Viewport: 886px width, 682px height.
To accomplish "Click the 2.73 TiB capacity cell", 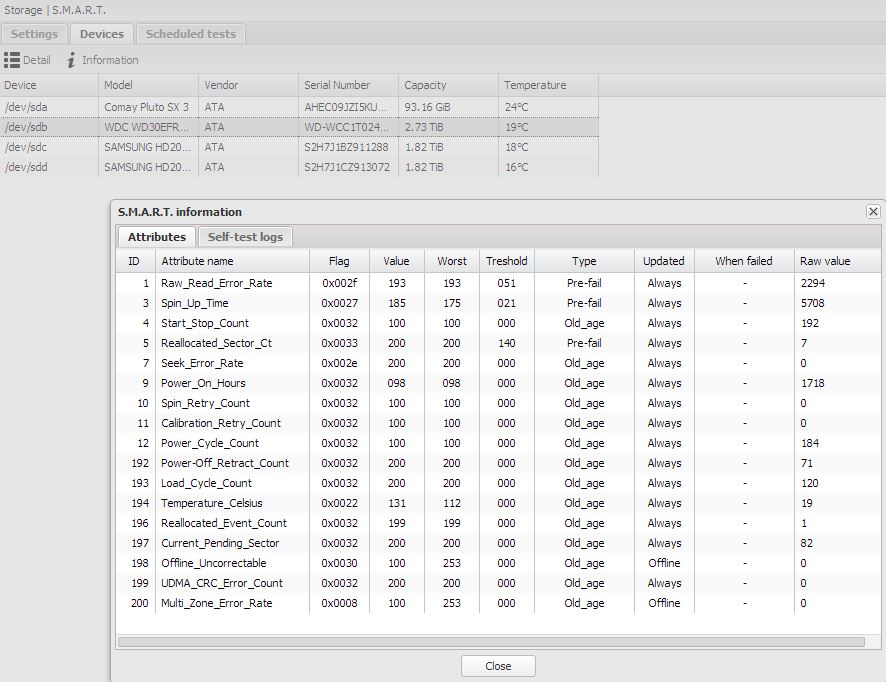I will click(x=449, y=127).
